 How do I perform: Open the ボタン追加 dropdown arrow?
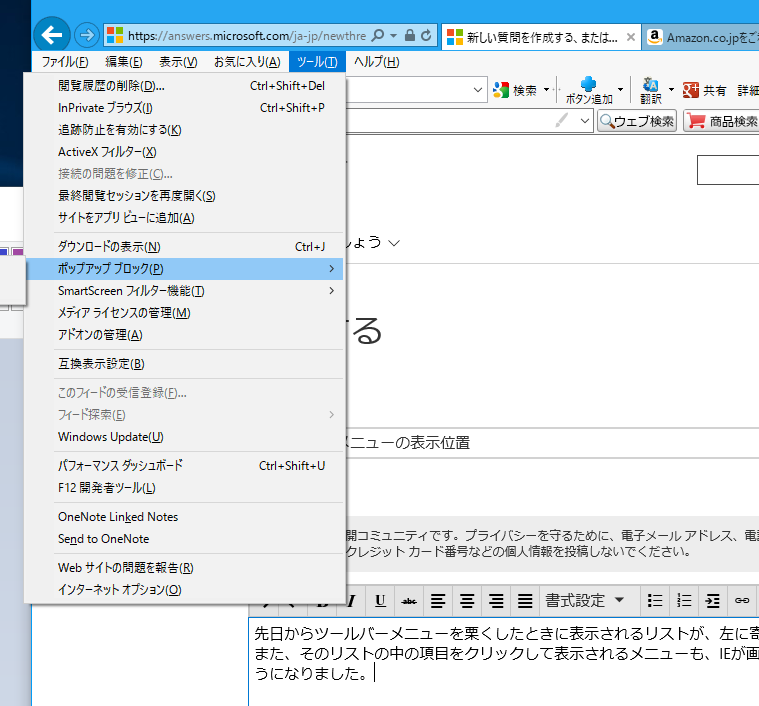(620, 90)
